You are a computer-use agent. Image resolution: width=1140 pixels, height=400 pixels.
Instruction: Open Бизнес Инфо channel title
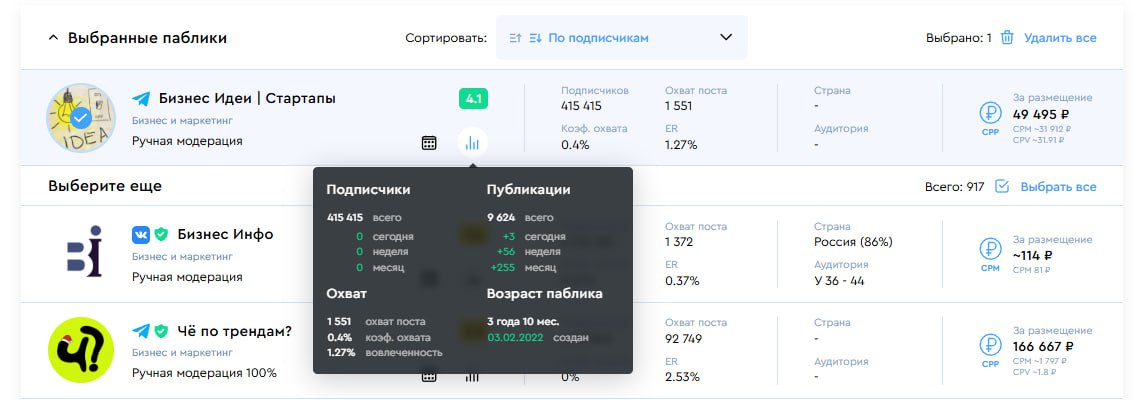(225, 234)
